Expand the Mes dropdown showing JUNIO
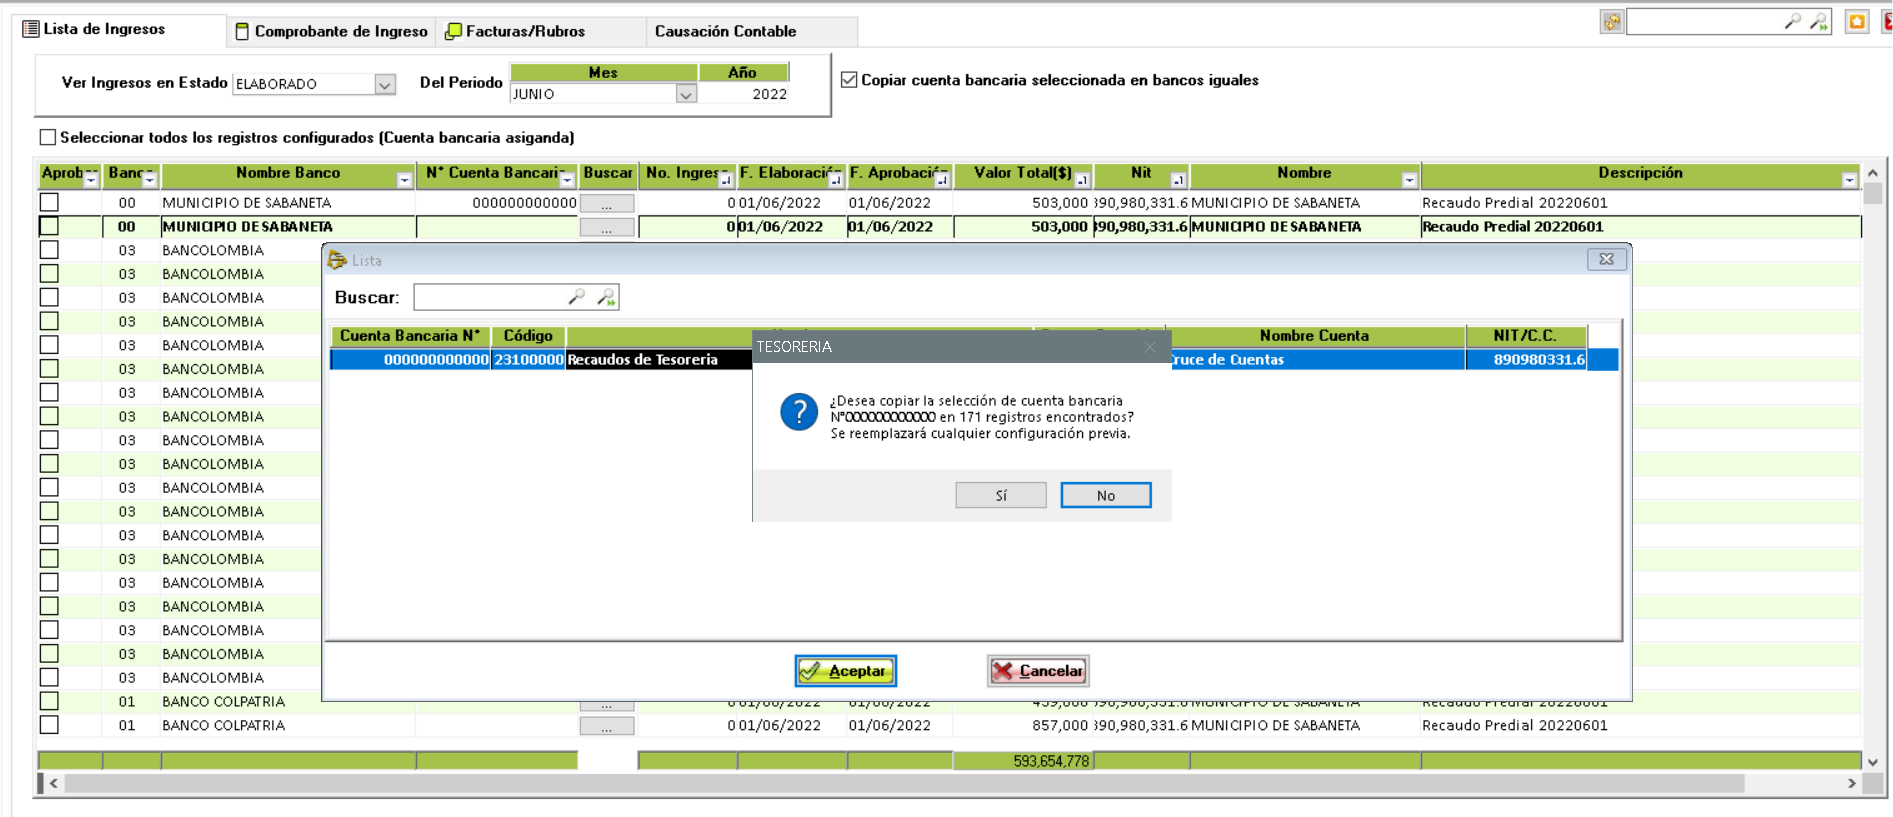This screenshot has height=817, width=1893. point(685,95)
